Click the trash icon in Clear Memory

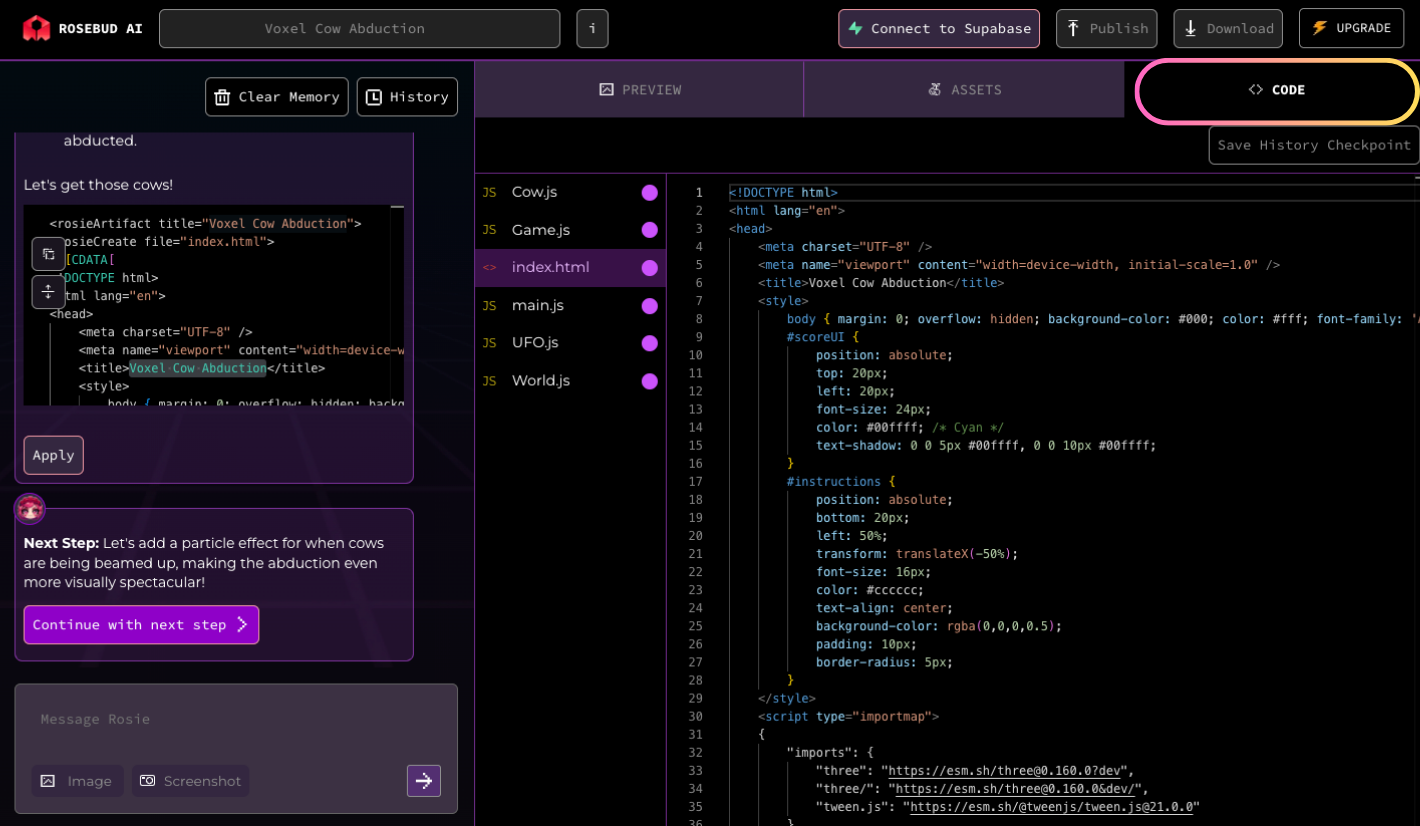pos(222,97)
